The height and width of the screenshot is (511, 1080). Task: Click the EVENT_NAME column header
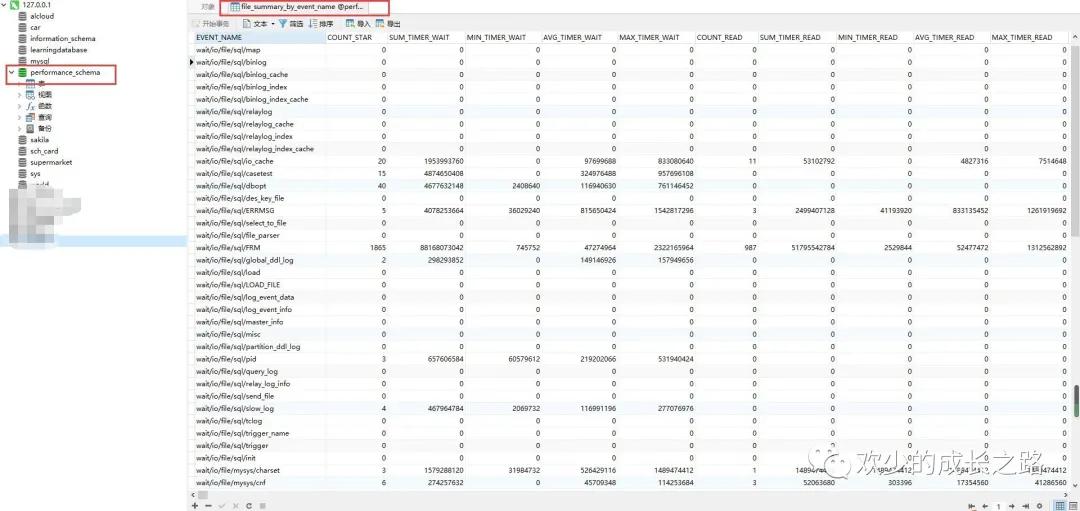219,37
